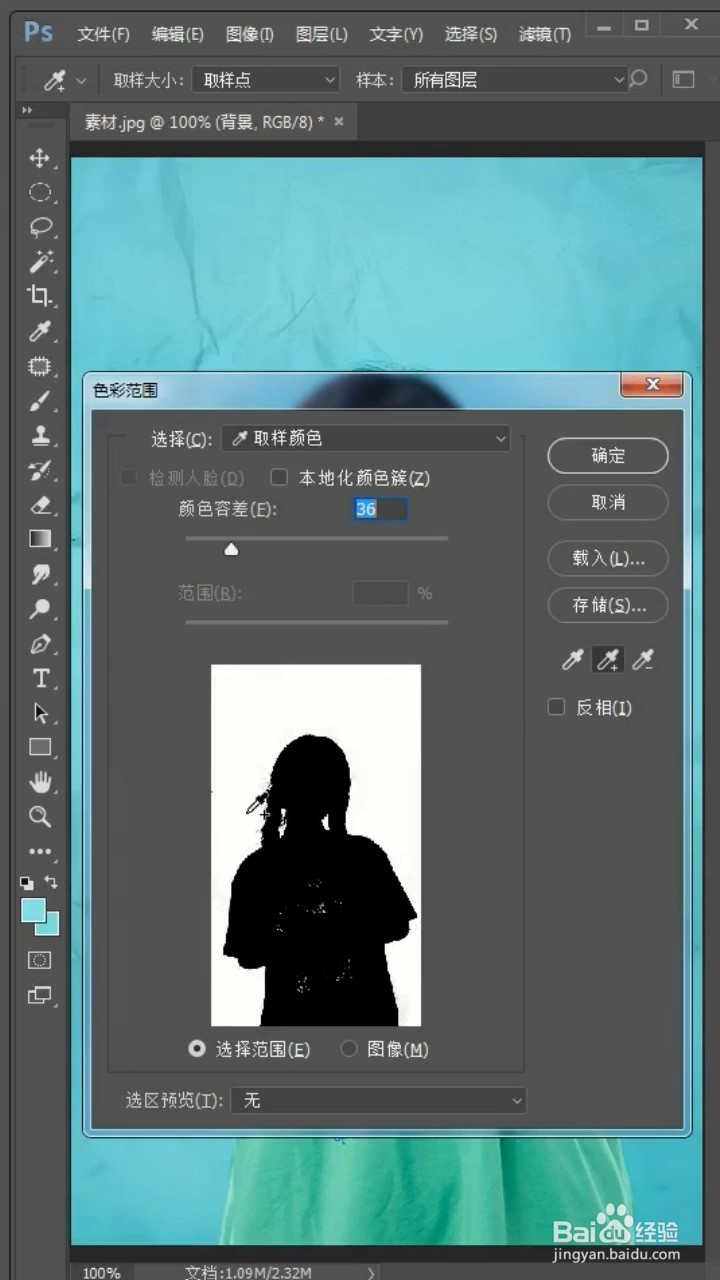Check the 反相 invert option

(x=557, y=708)
